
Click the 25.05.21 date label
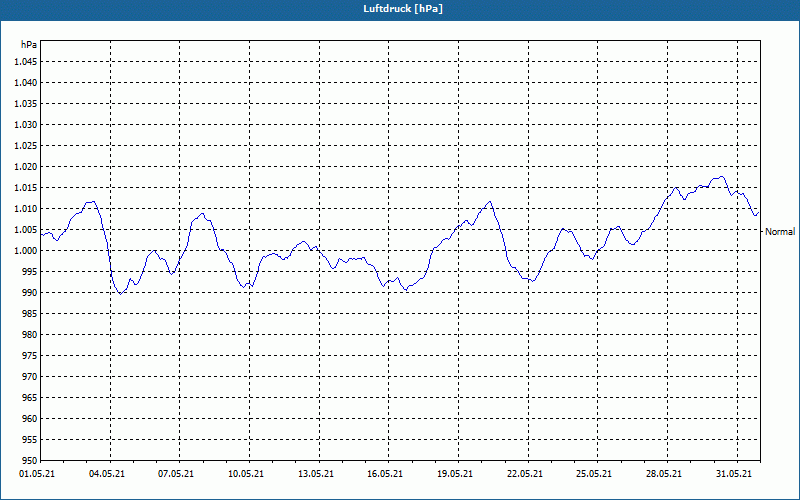[594, 474]
